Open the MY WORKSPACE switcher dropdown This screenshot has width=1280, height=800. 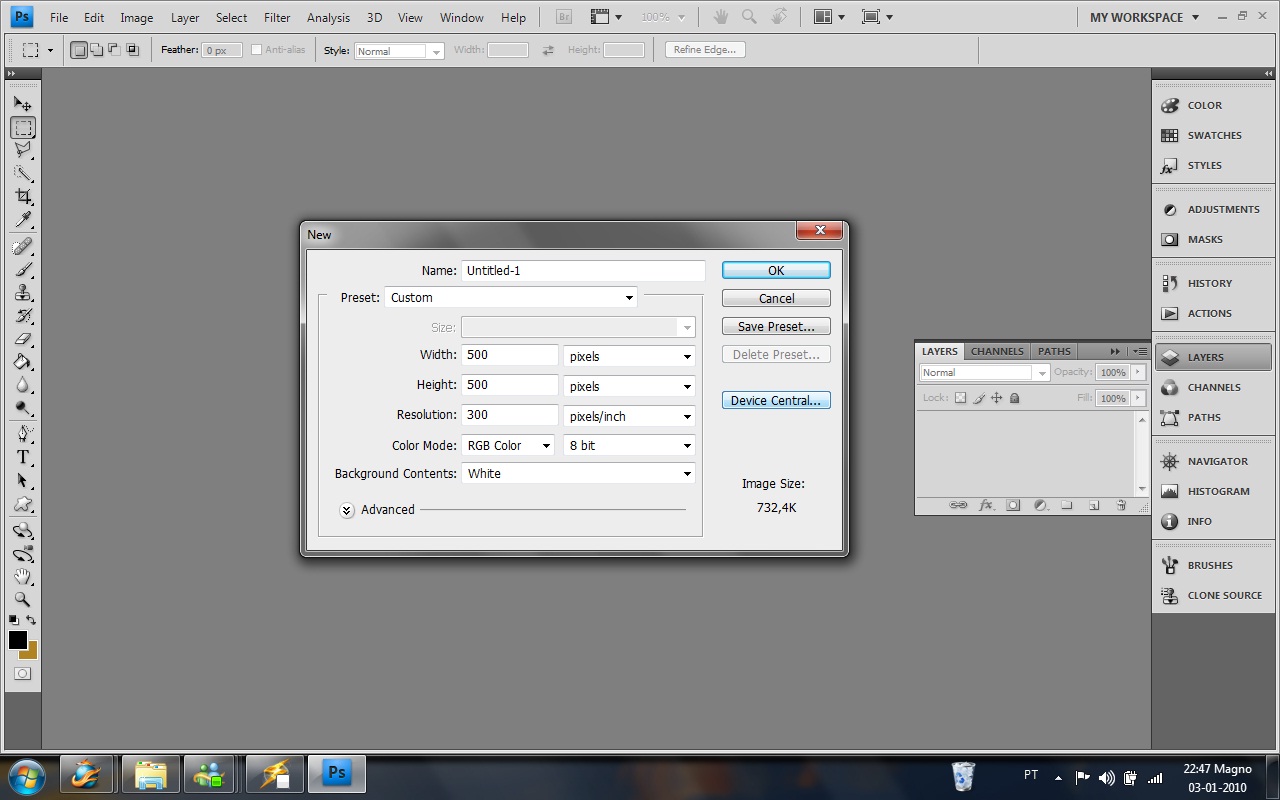point(1145,17)
